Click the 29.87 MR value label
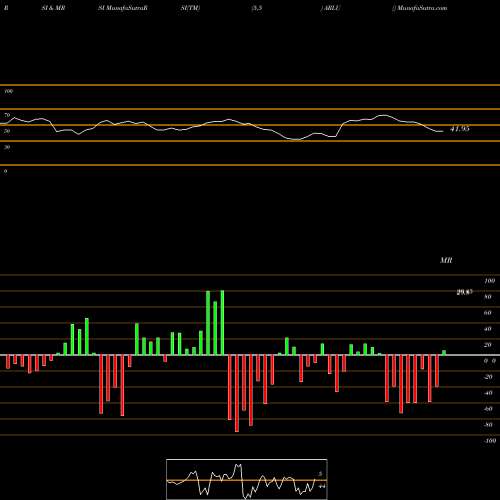The image size is (500, 500). pos(464,292)
